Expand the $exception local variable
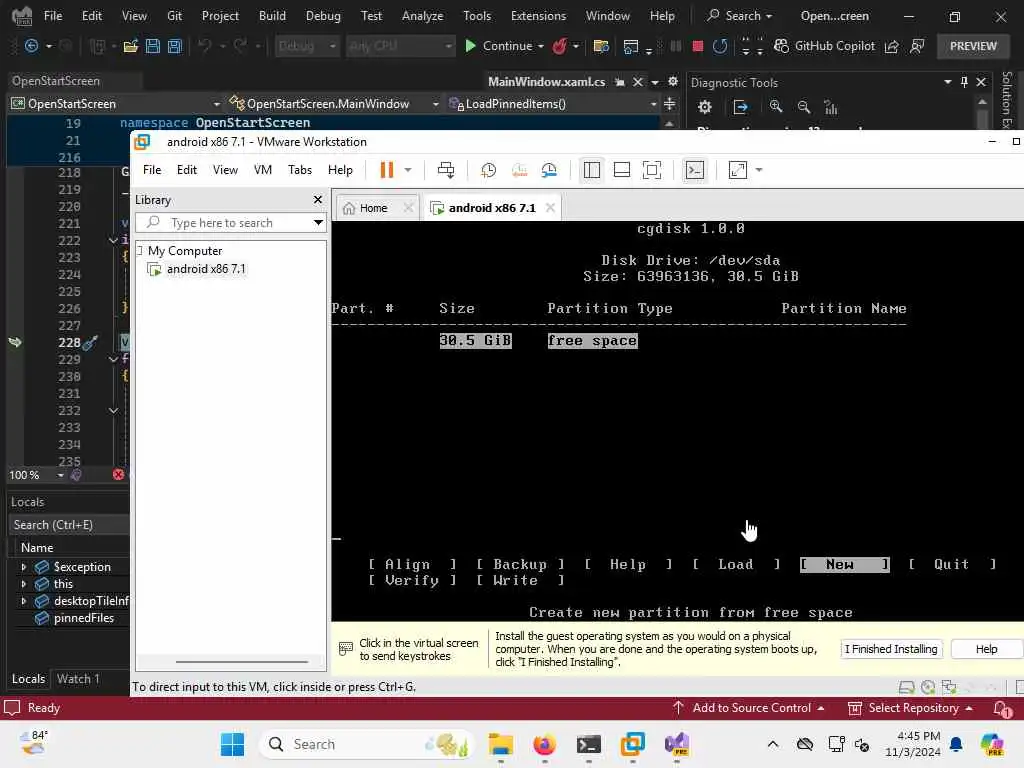 (24, 567)
